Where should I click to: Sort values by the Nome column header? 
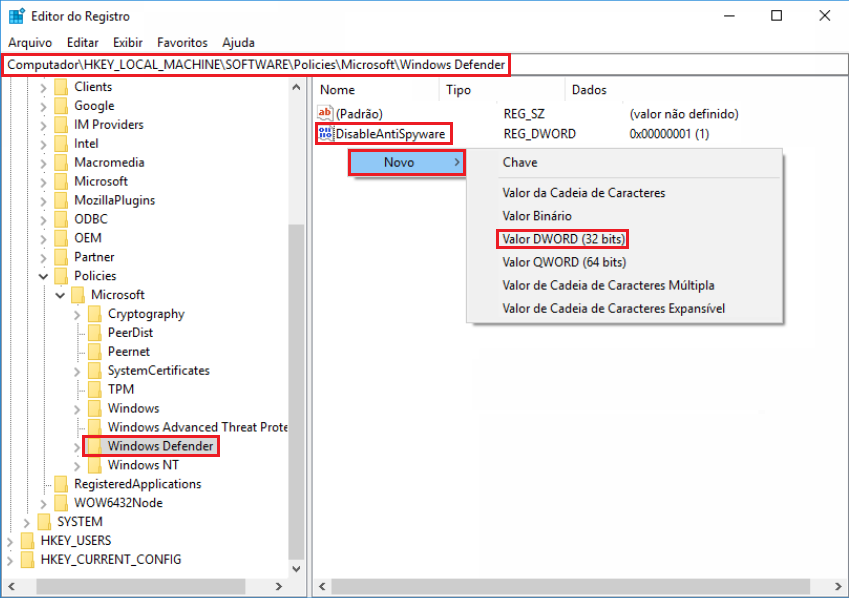[337, 89]
